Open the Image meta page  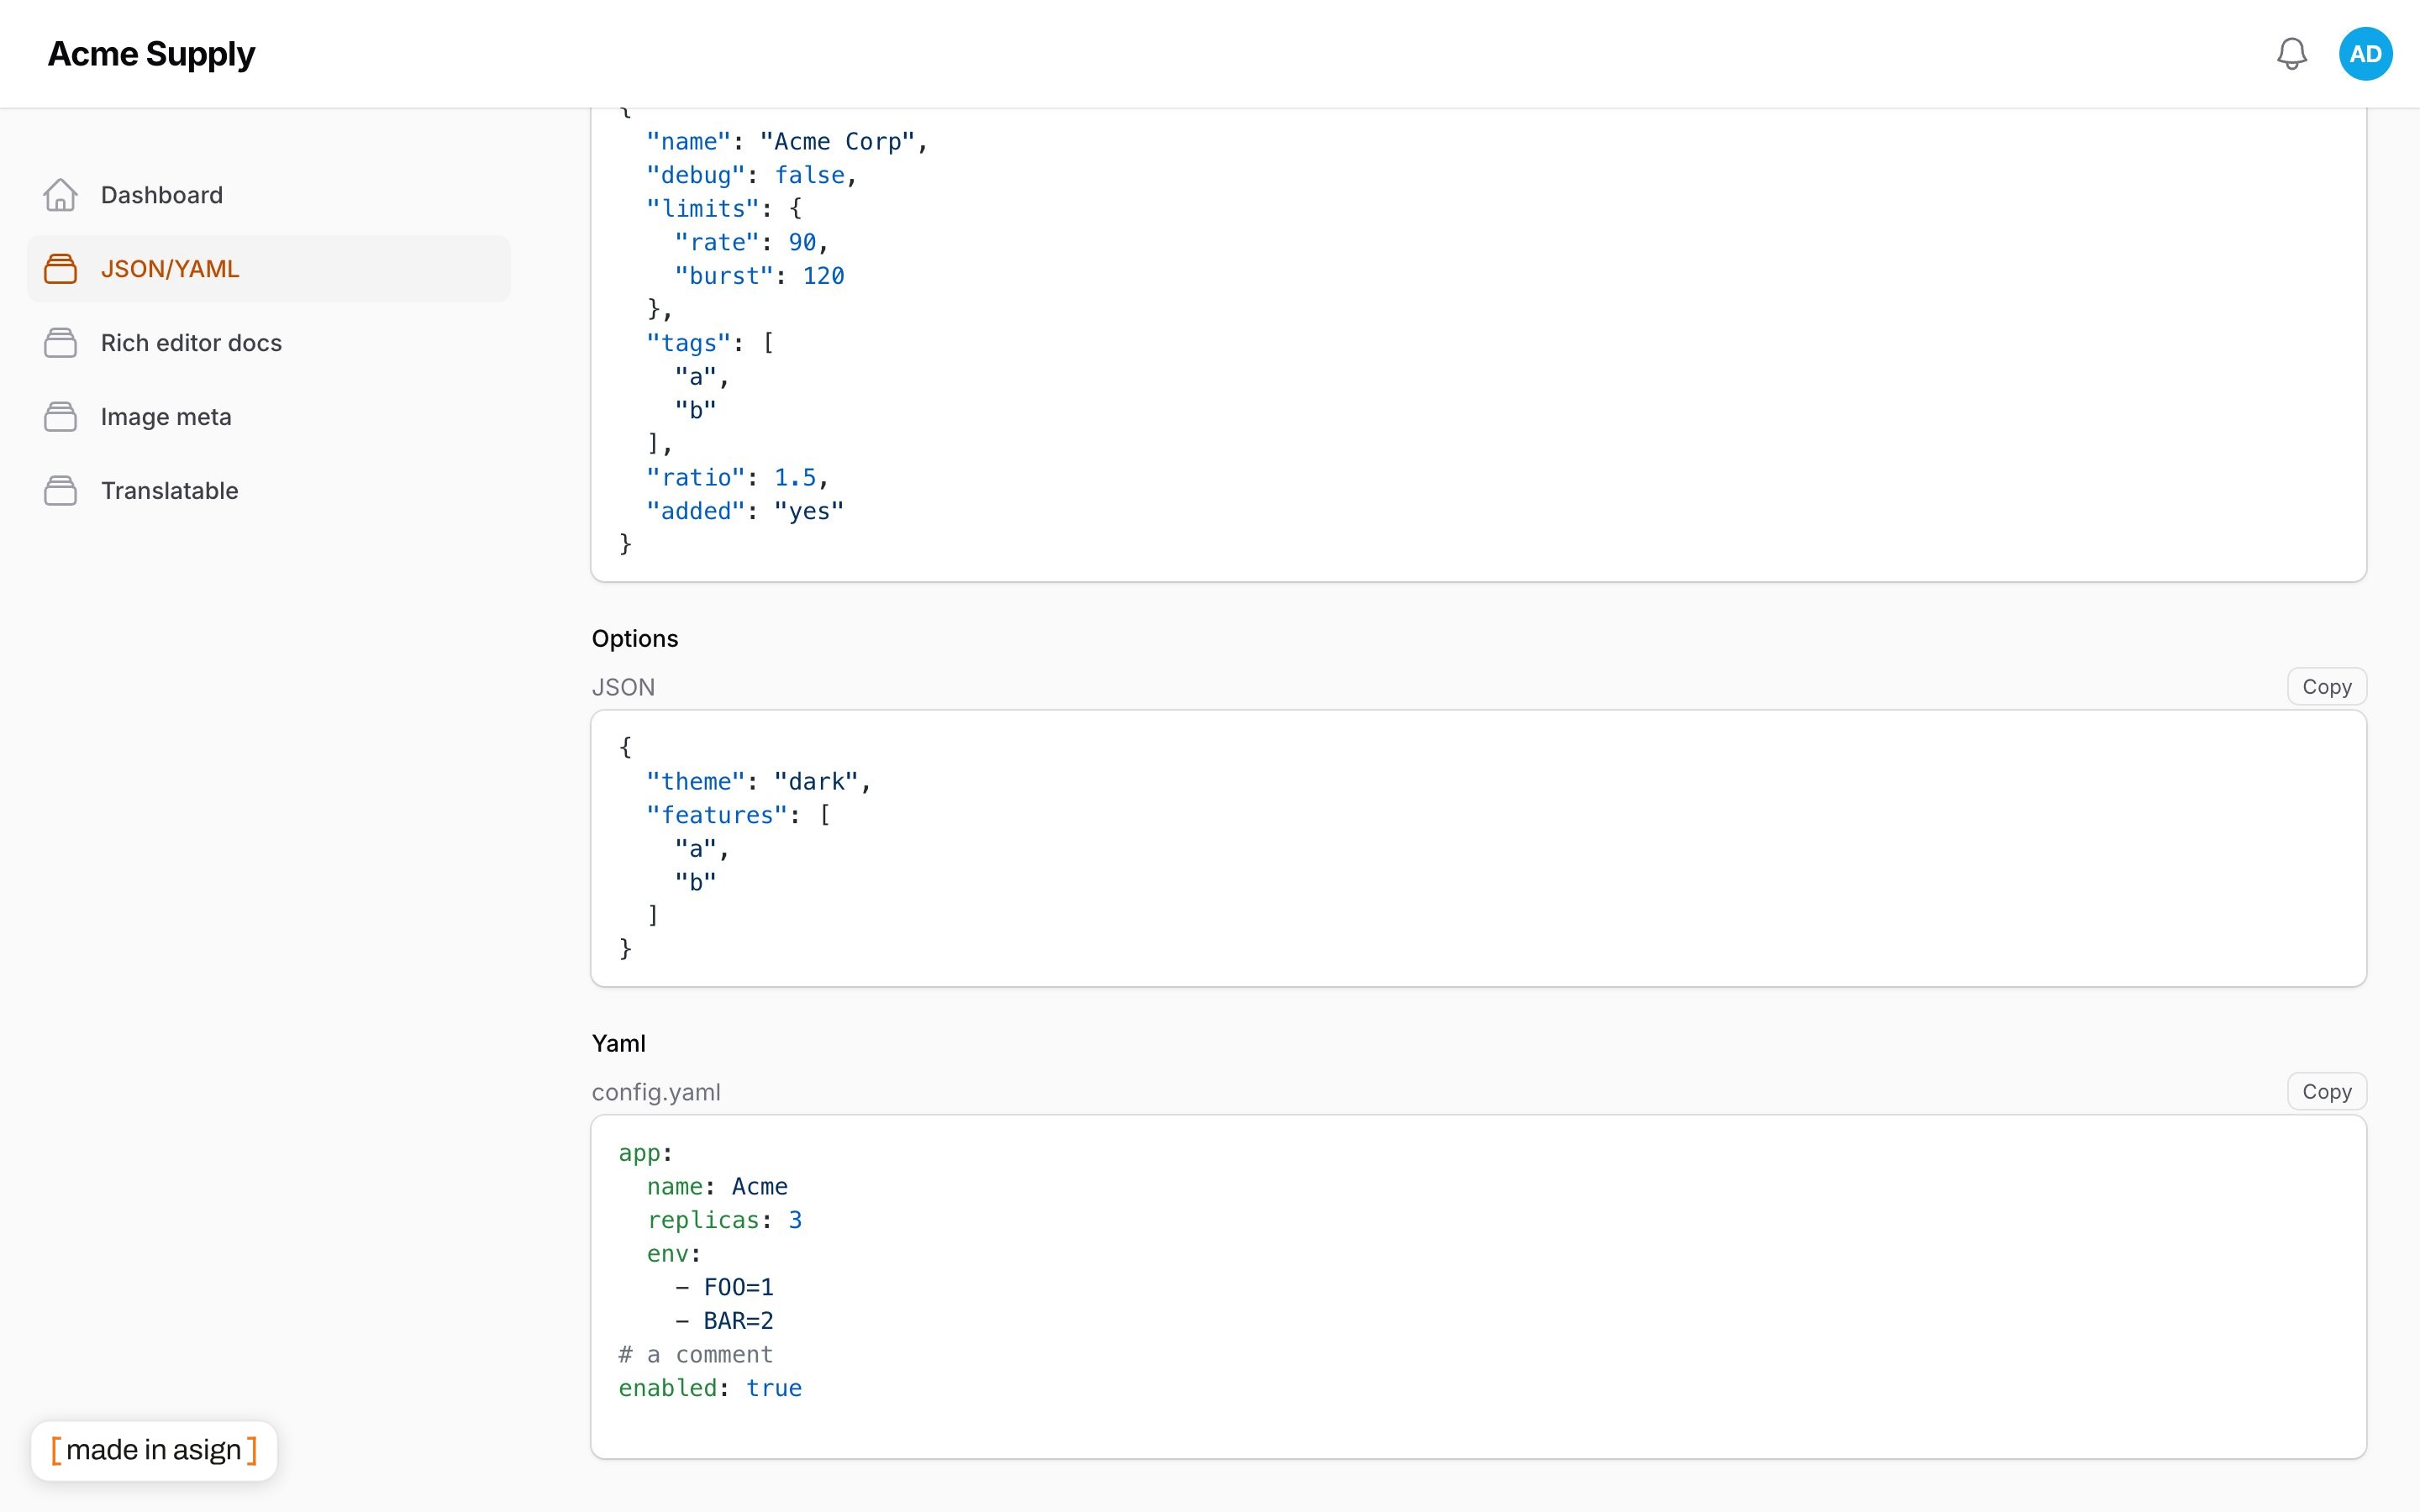point(268,417)
